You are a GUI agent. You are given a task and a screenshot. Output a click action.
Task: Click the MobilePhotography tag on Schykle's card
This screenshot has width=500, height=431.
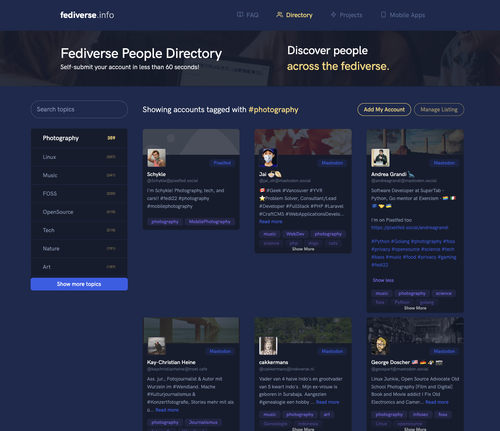point(210,222)
